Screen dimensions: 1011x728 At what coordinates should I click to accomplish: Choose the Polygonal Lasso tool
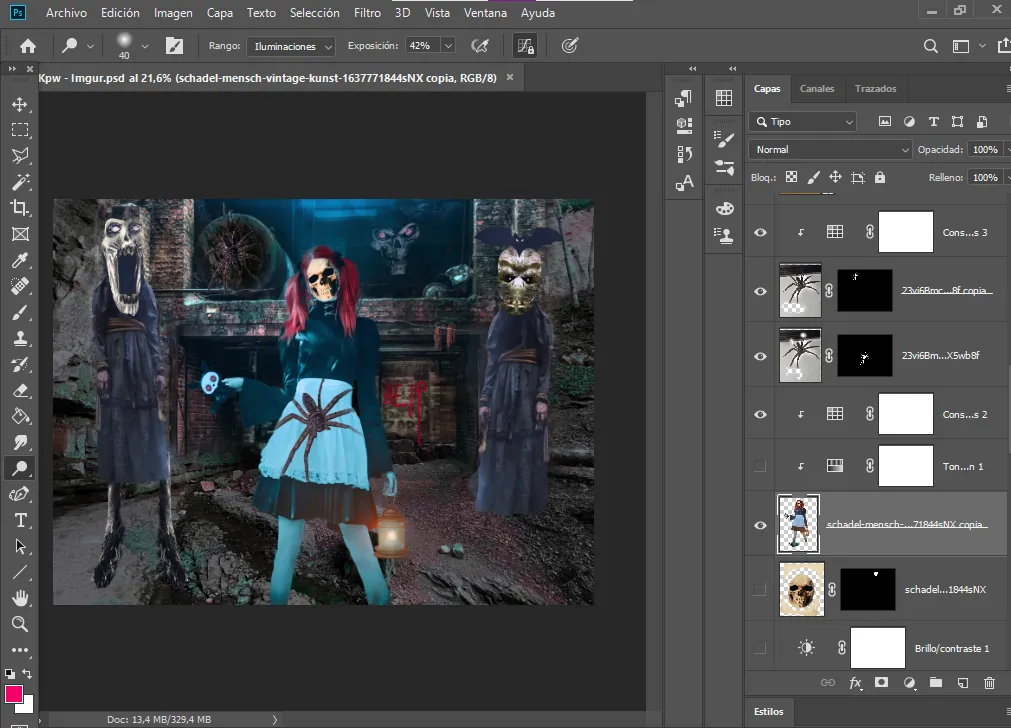click(x=20, y=156)
